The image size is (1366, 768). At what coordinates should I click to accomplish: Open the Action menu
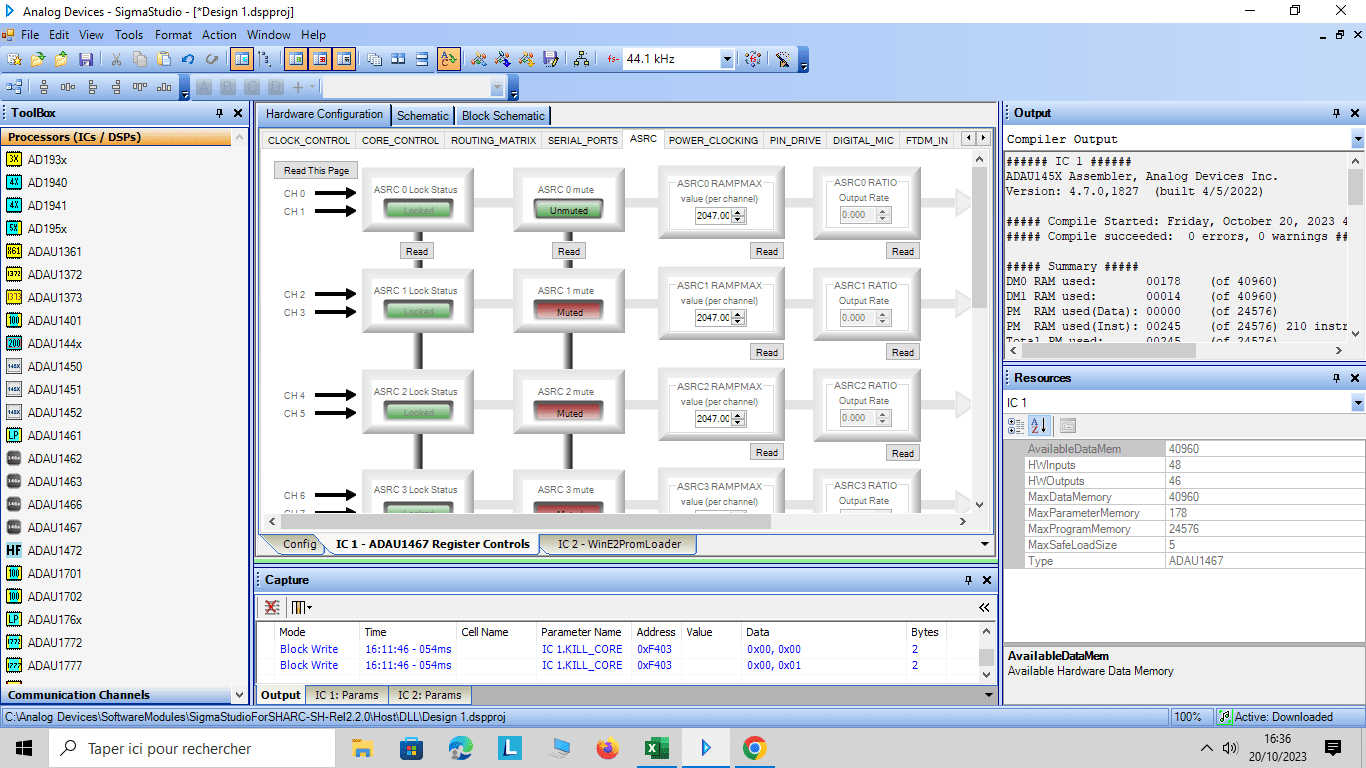click(x=219, y=34)
